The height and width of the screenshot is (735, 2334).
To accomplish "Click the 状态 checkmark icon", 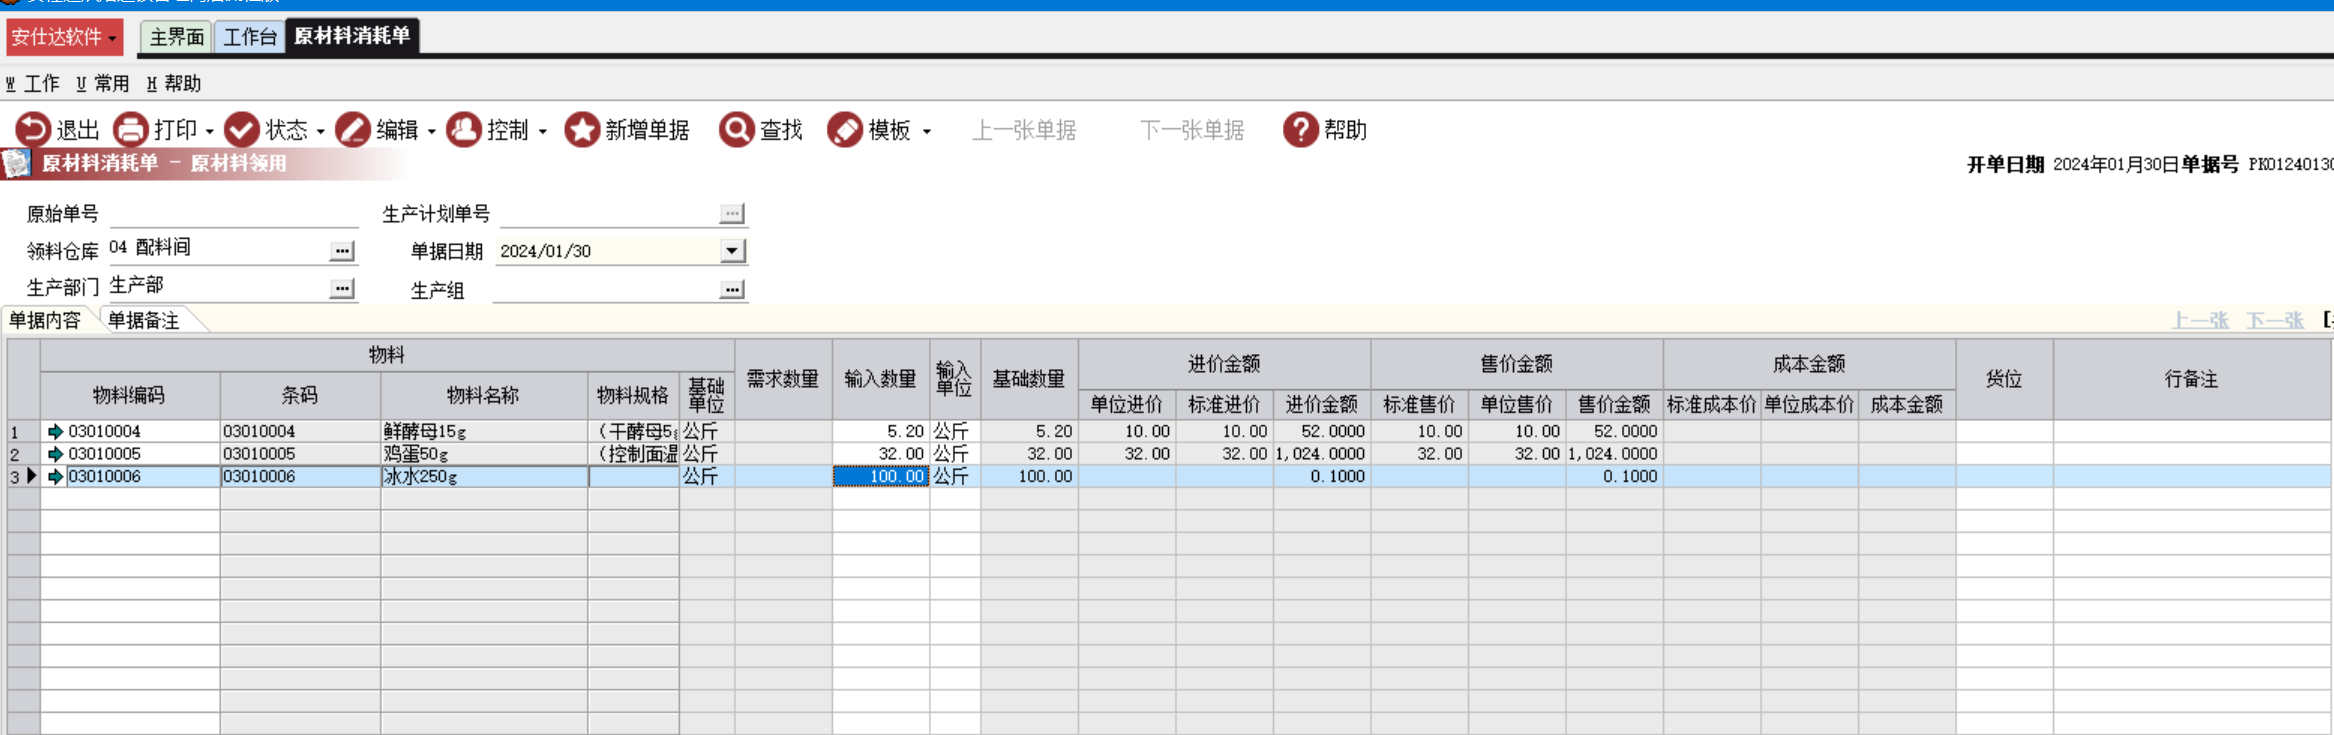I will click(241, 130).
